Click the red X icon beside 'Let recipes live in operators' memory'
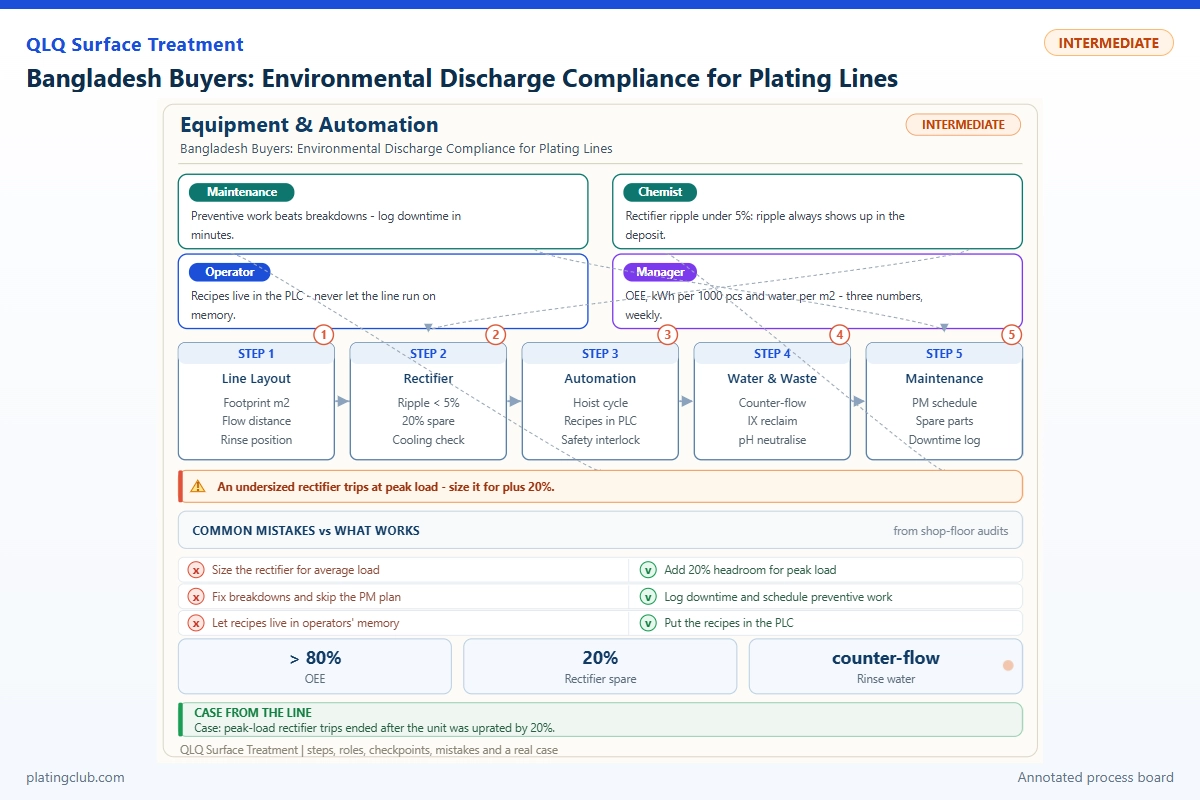This screenshot has width=1200, height=800. 196,623
